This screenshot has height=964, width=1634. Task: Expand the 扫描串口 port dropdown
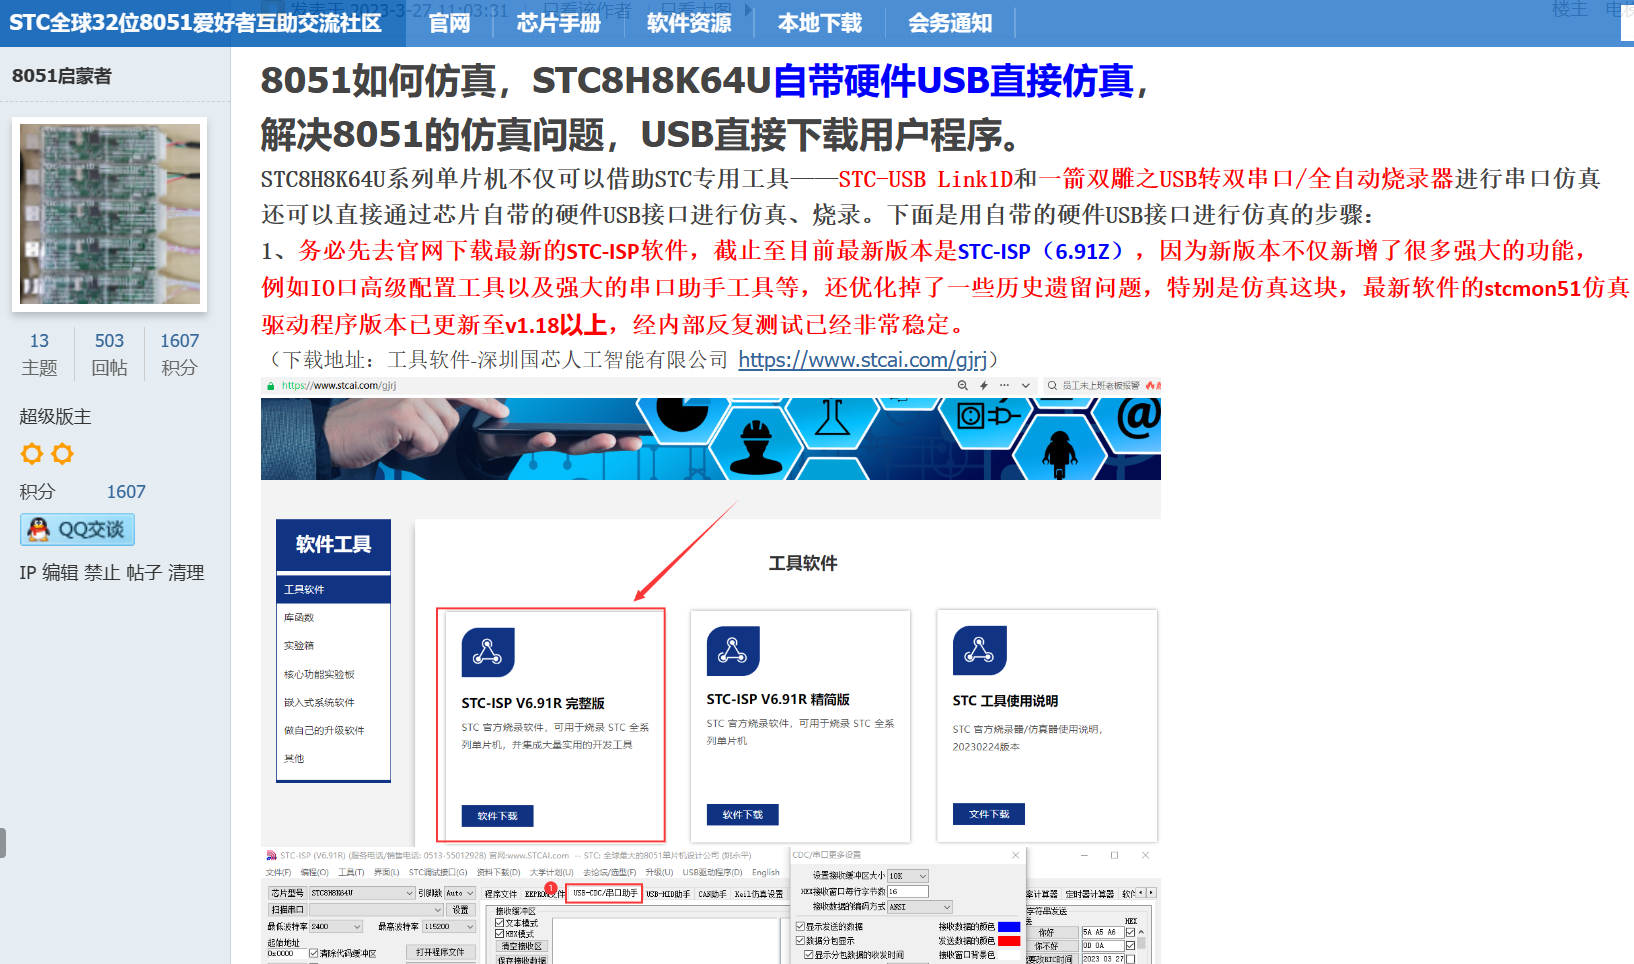click(x=438, y=910)
